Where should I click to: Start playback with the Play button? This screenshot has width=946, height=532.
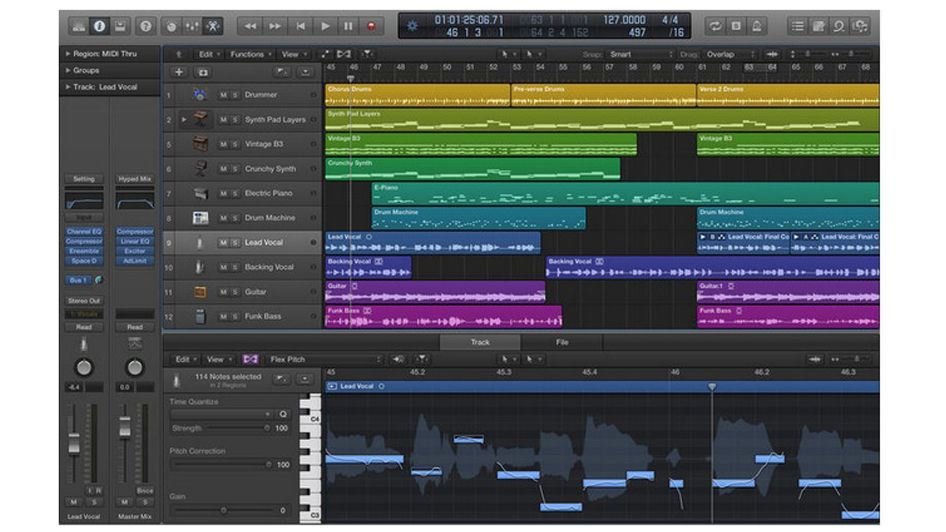click(325, 26)
